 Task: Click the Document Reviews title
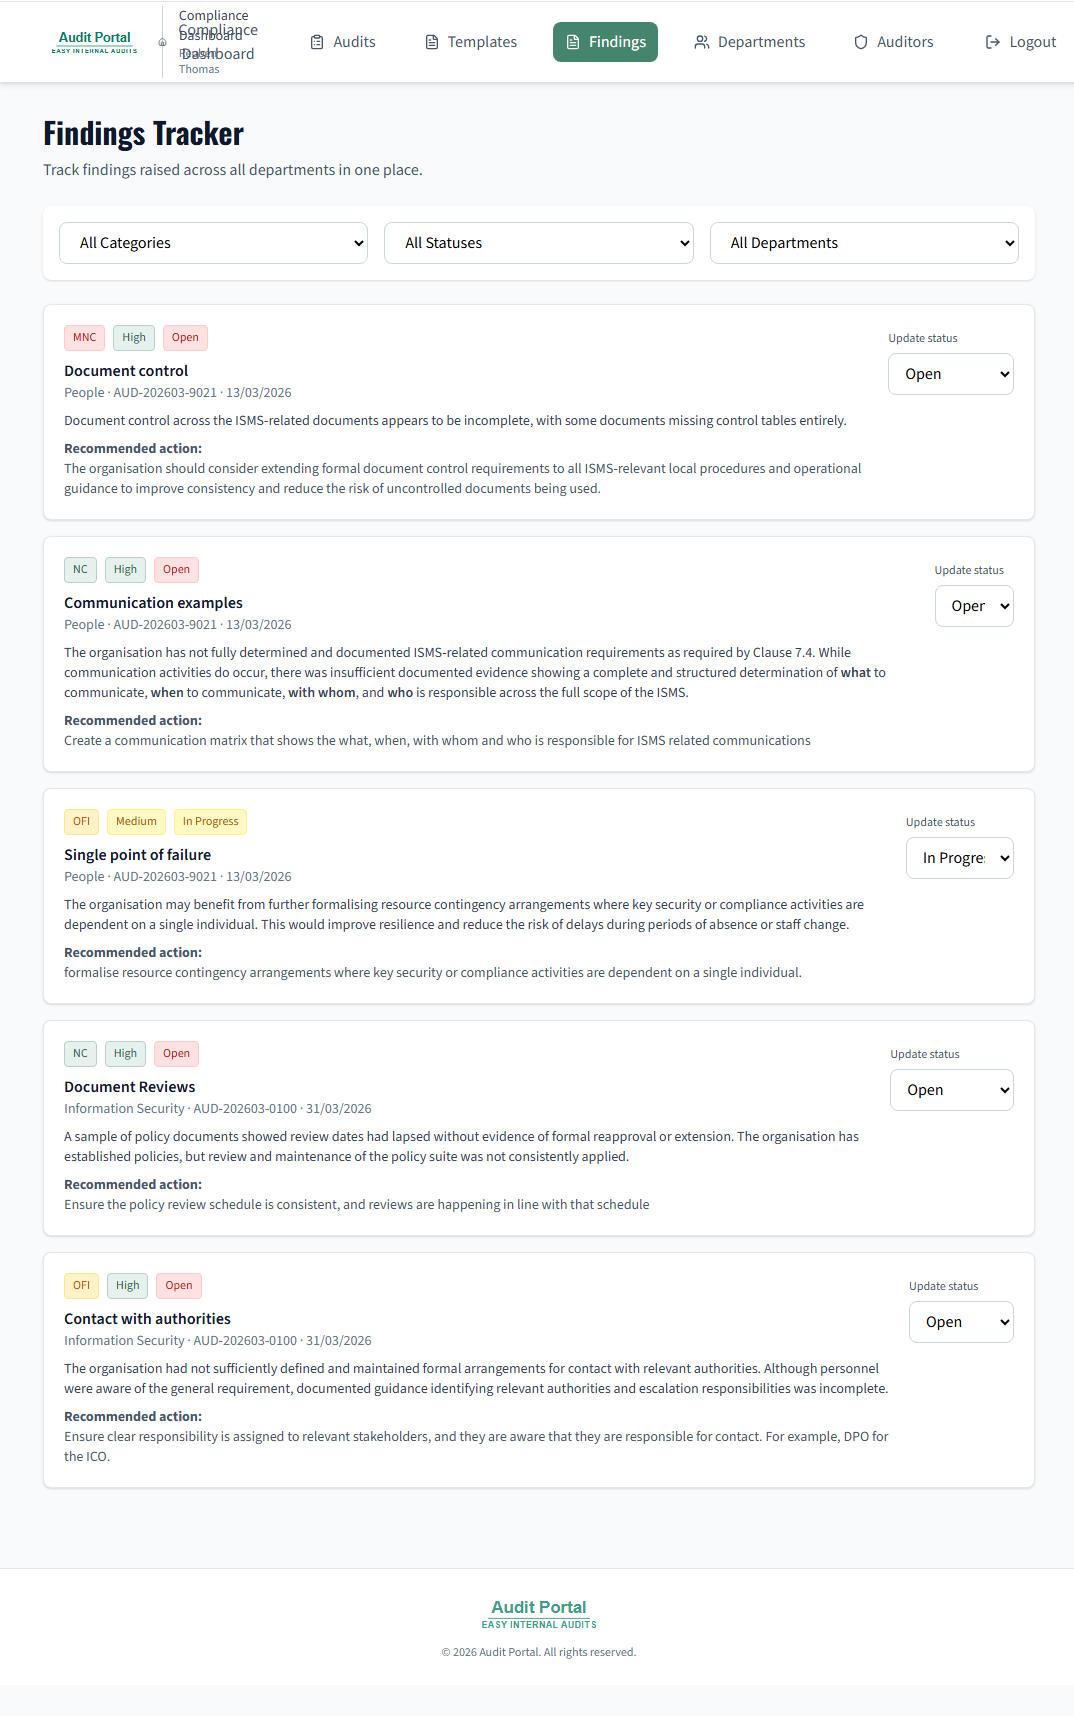click(x=130, y=1087)
